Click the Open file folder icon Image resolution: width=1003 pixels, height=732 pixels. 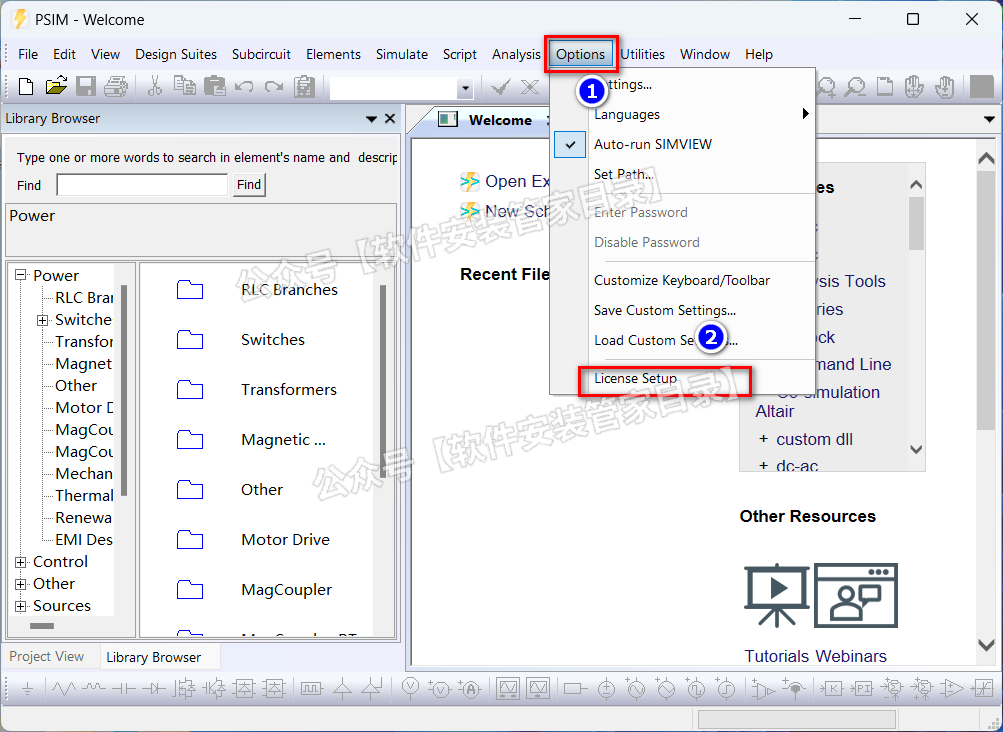tap(56, 86)
